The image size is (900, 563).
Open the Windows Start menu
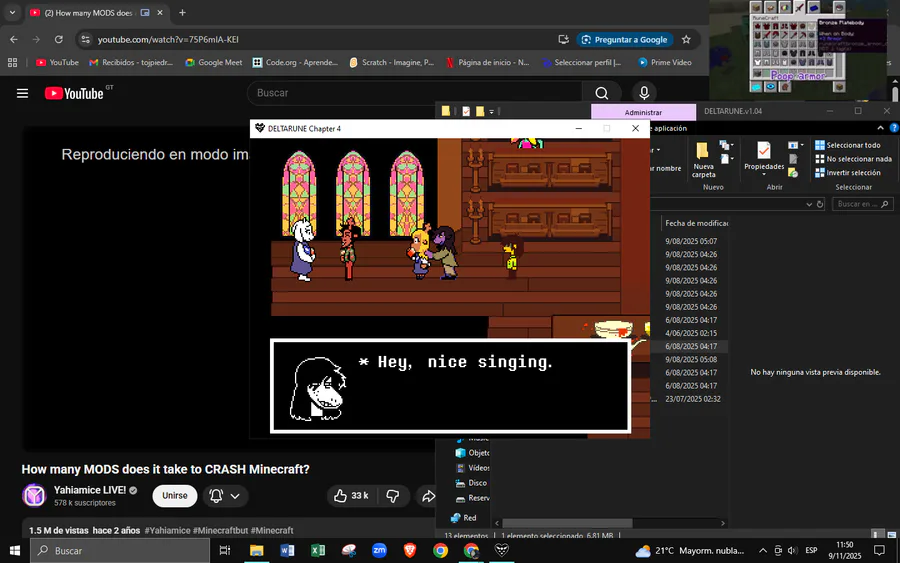pyautogui.click(x=15, y=551)
